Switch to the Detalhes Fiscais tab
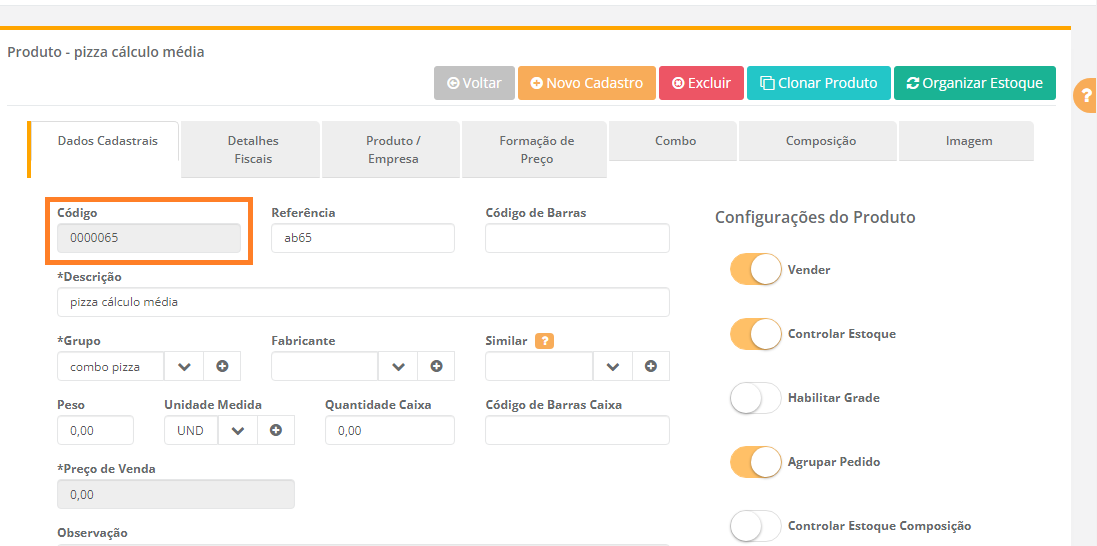This screenshot has height=546, width=1097. point(253,150)
